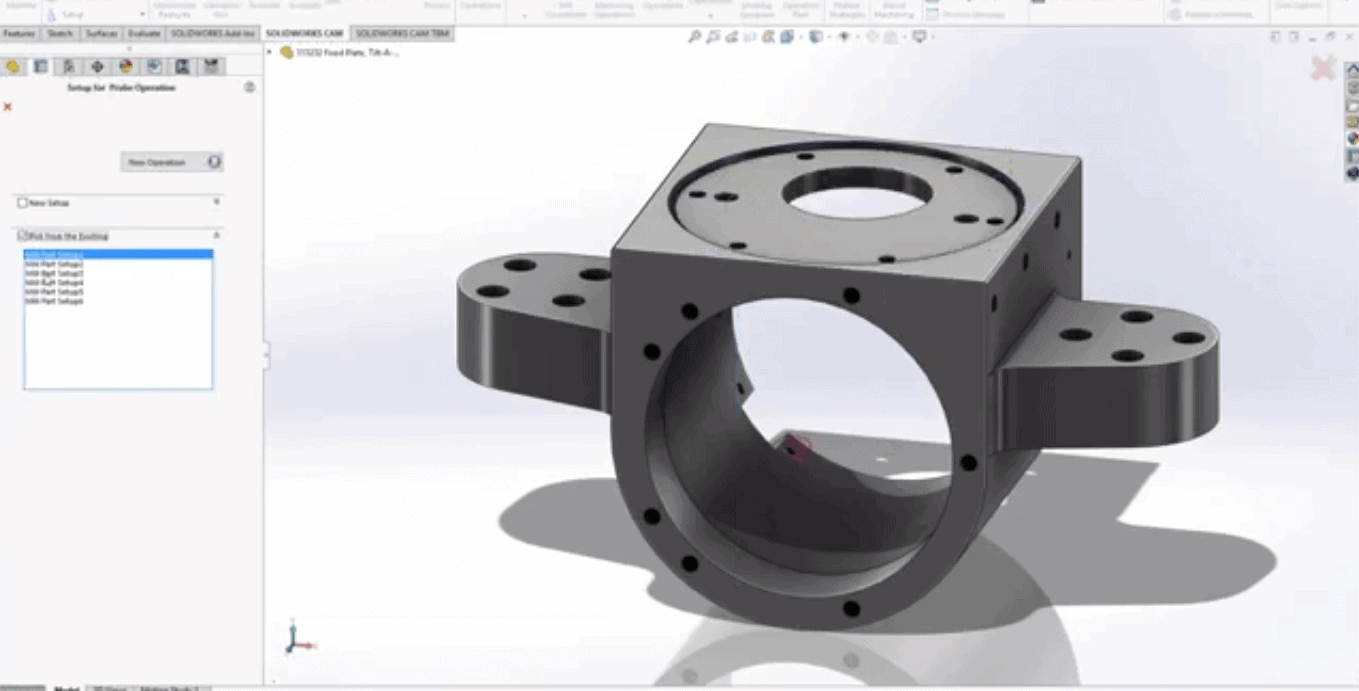Viewport: 1359px width, 691px height.
Task: Select Mill Part Setup5 in the list
Action: pyautogui.click(x=118, y=292)
